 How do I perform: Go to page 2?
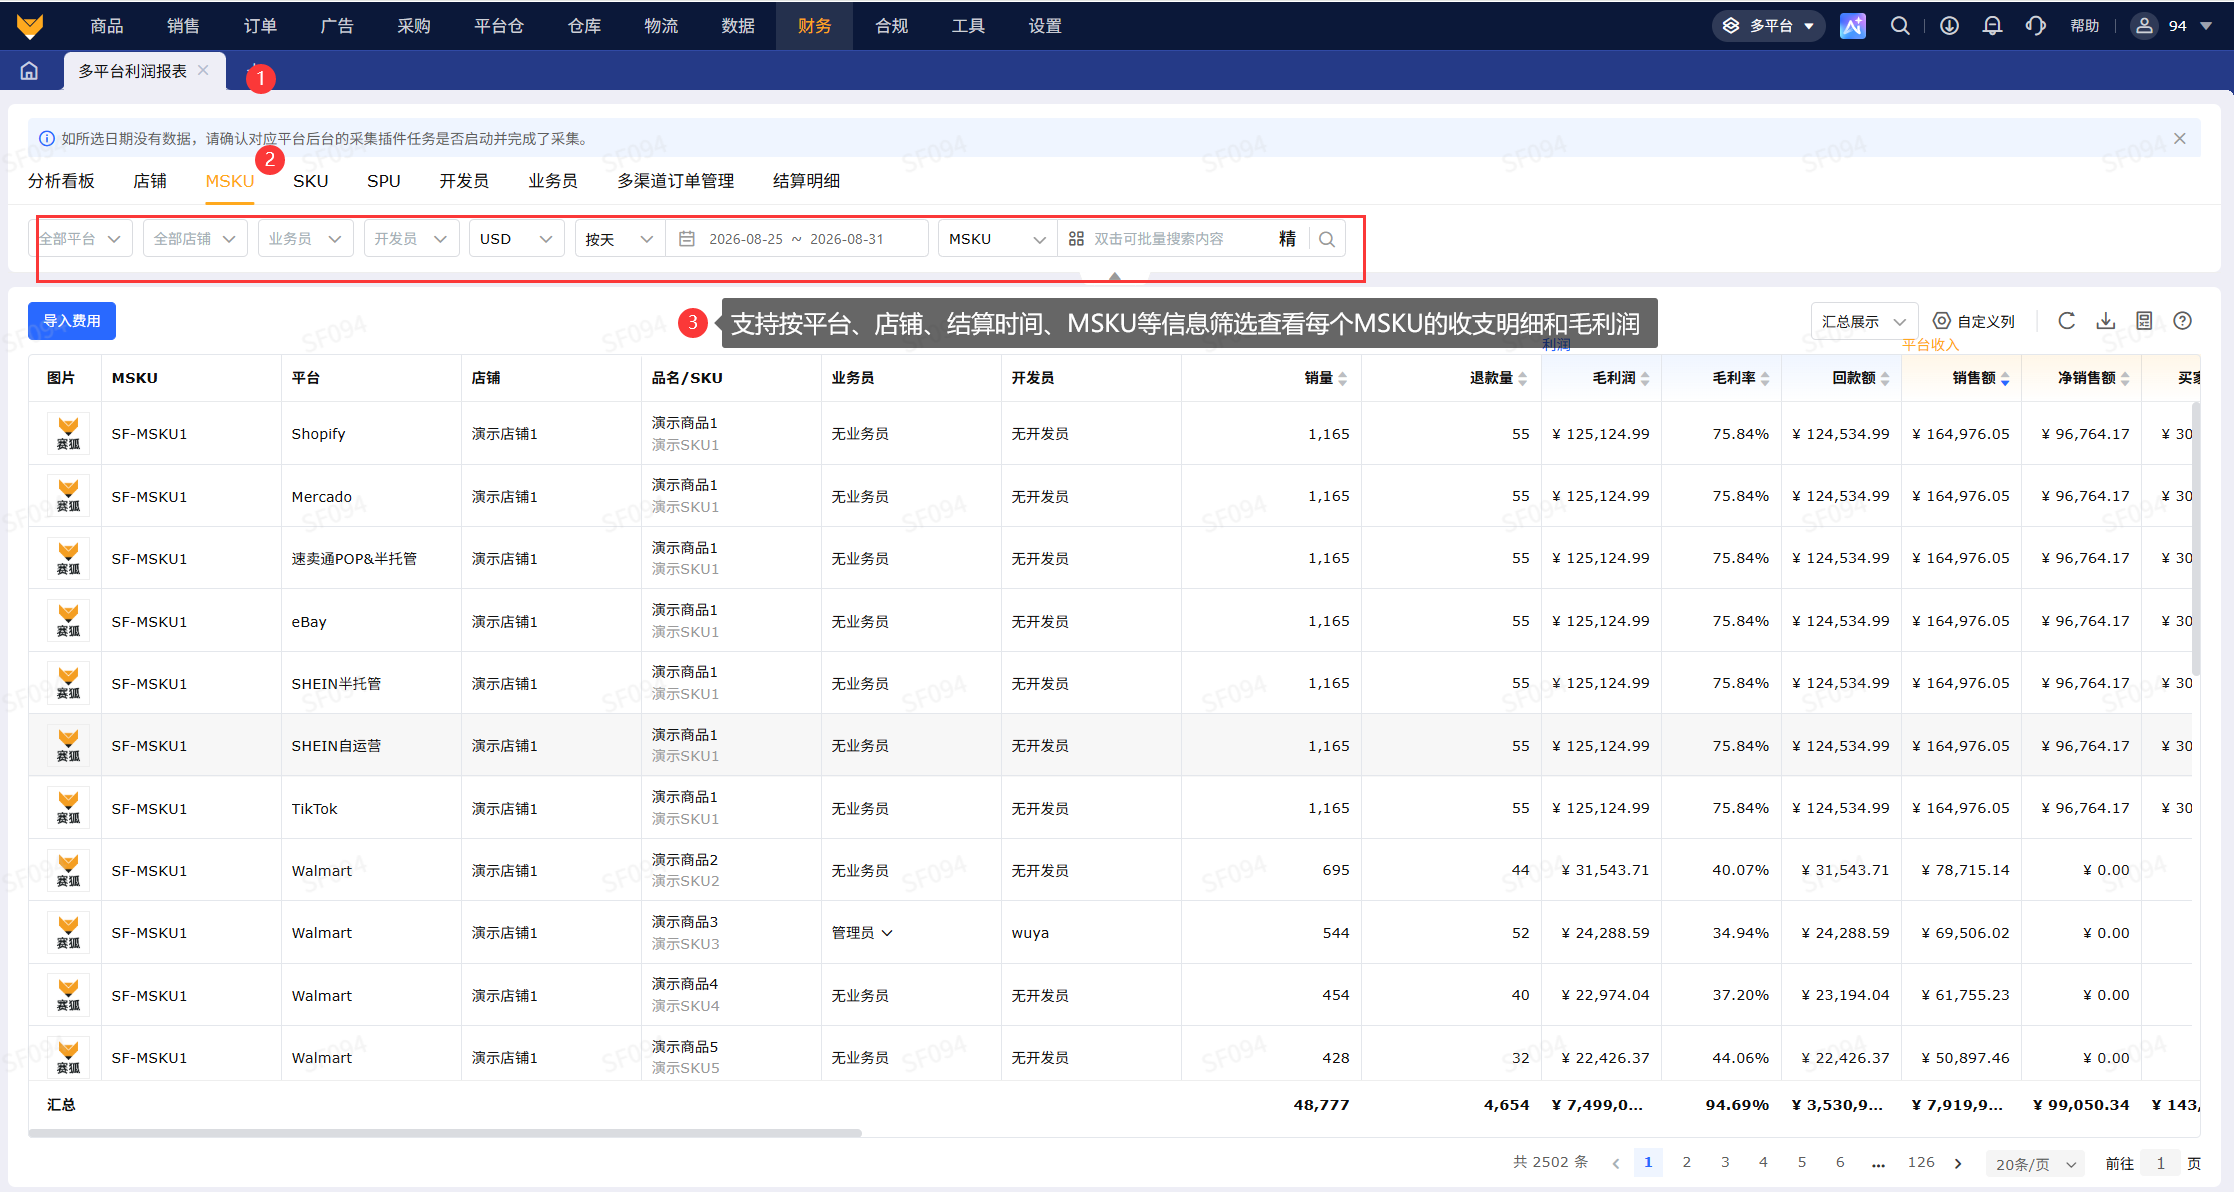(x=1687, y=1162)
